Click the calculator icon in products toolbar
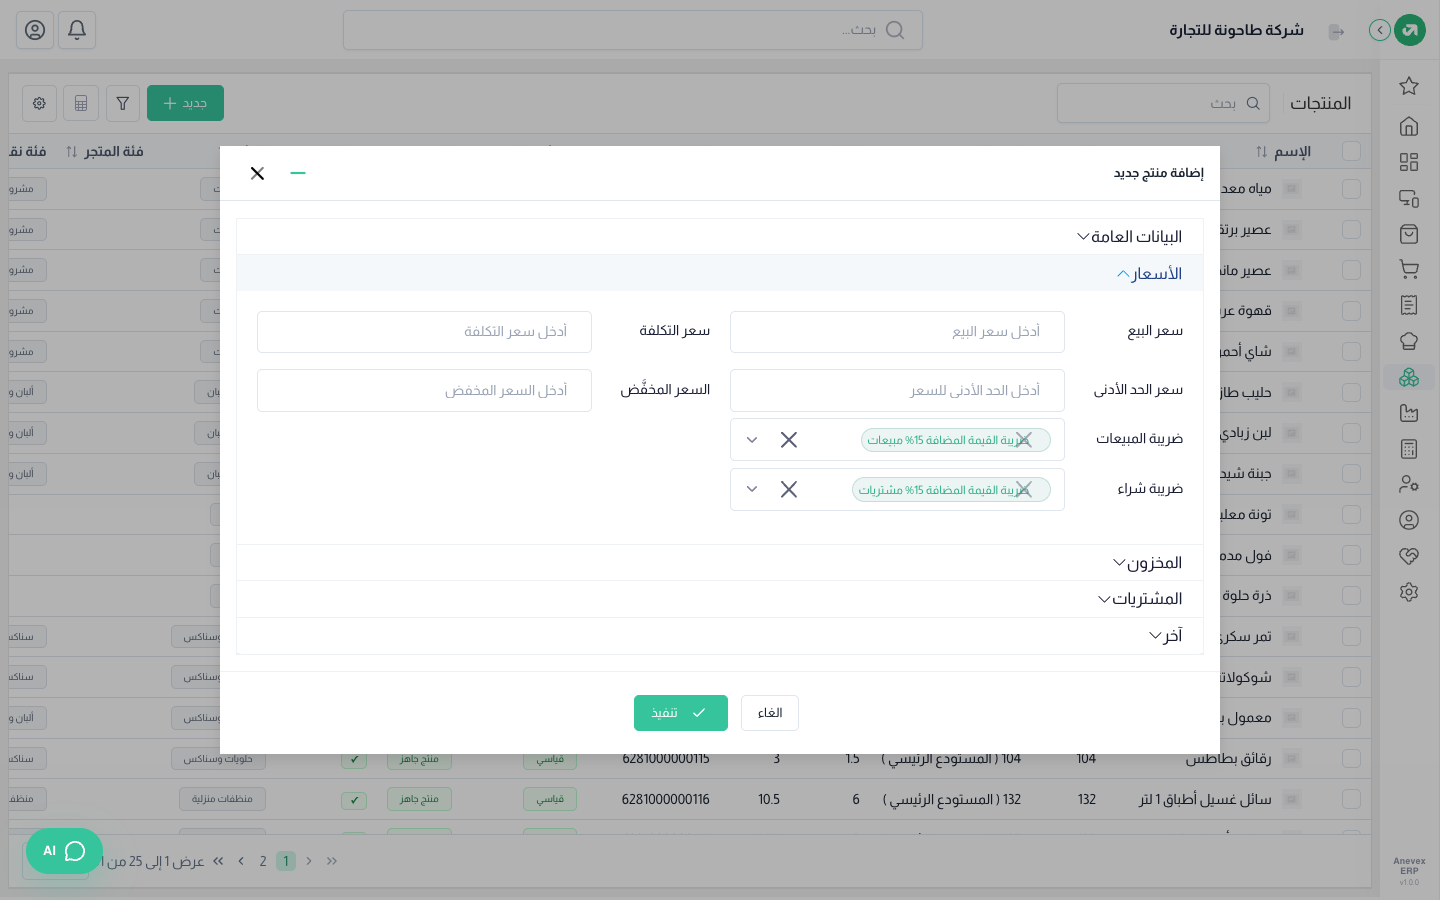The height and width of the screenshot is (900, 1440). tap(81, 103)
